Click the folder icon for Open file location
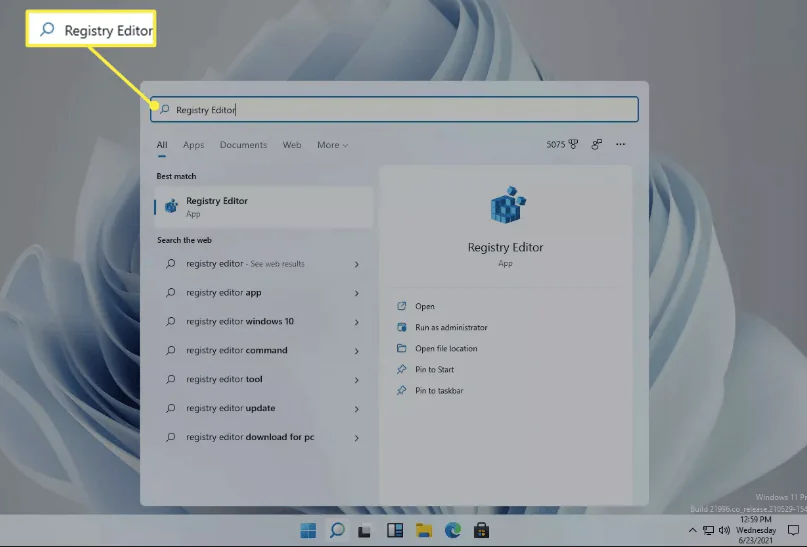 (401, 348)
